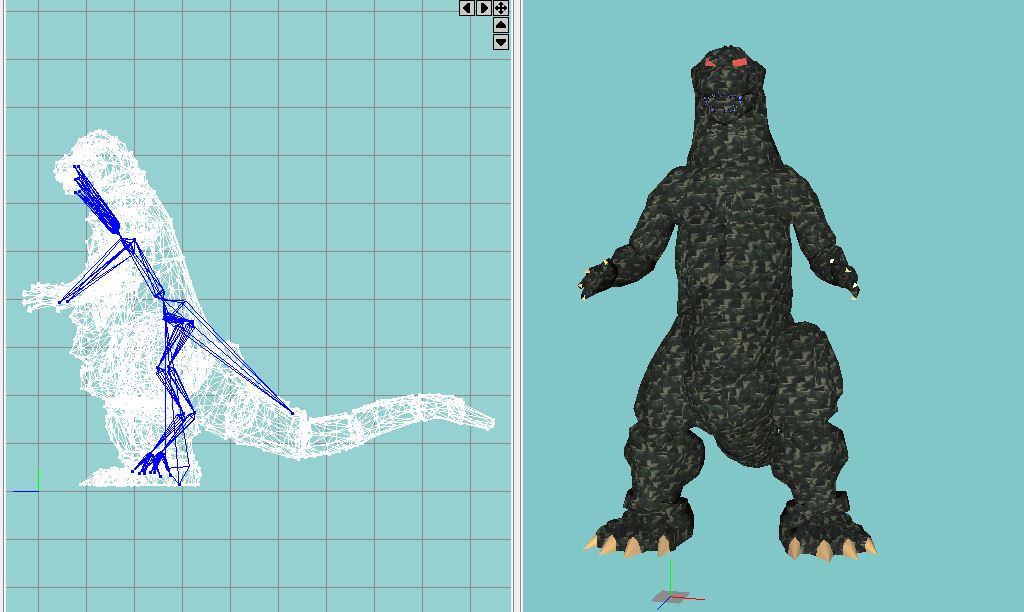Click the monster's red eye on the left
Viewport: 1024px width, 612px height.
[x=711, y=64]
